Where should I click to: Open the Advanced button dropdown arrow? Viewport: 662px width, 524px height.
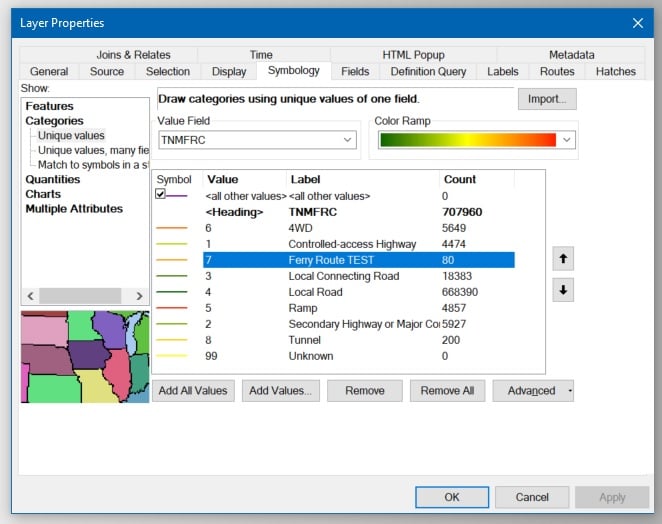(570, 391)
